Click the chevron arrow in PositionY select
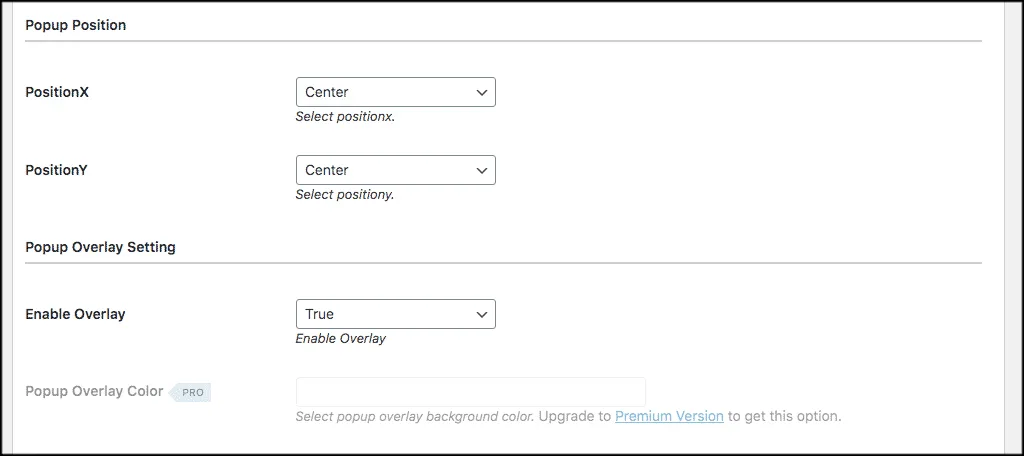Viewport: 1024px width, 456px height. 482,170
